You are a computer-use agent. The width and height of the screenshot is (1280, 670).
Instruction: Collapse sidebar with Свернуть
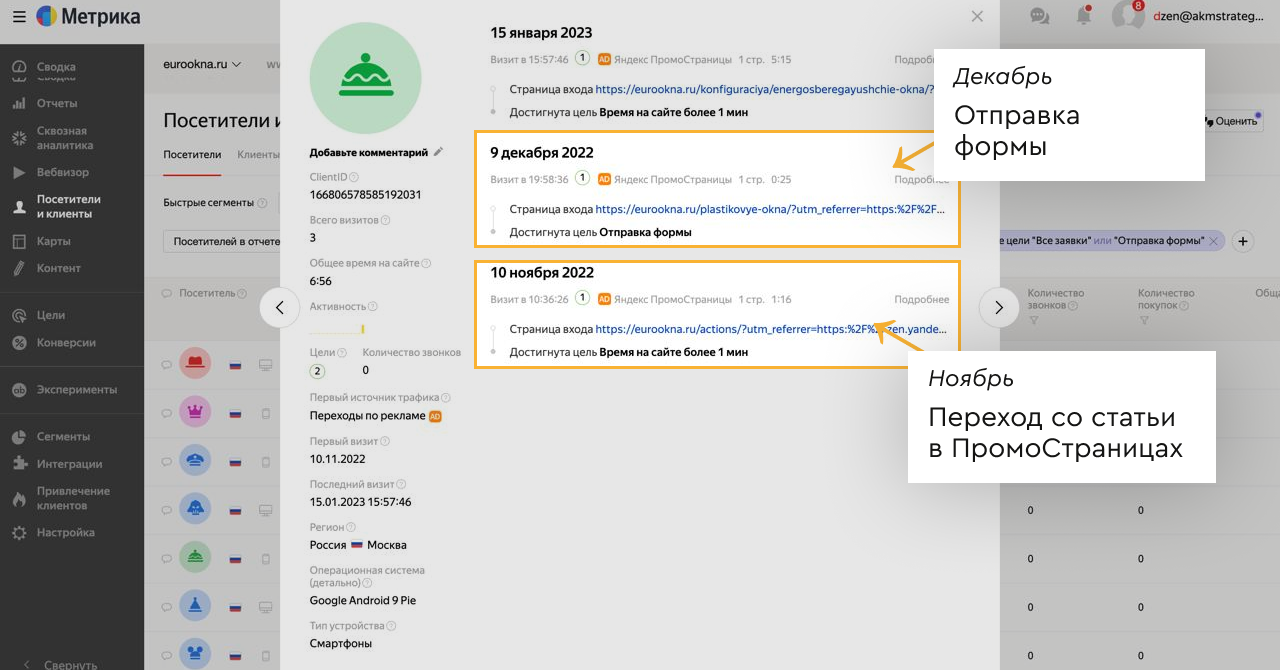62,664
